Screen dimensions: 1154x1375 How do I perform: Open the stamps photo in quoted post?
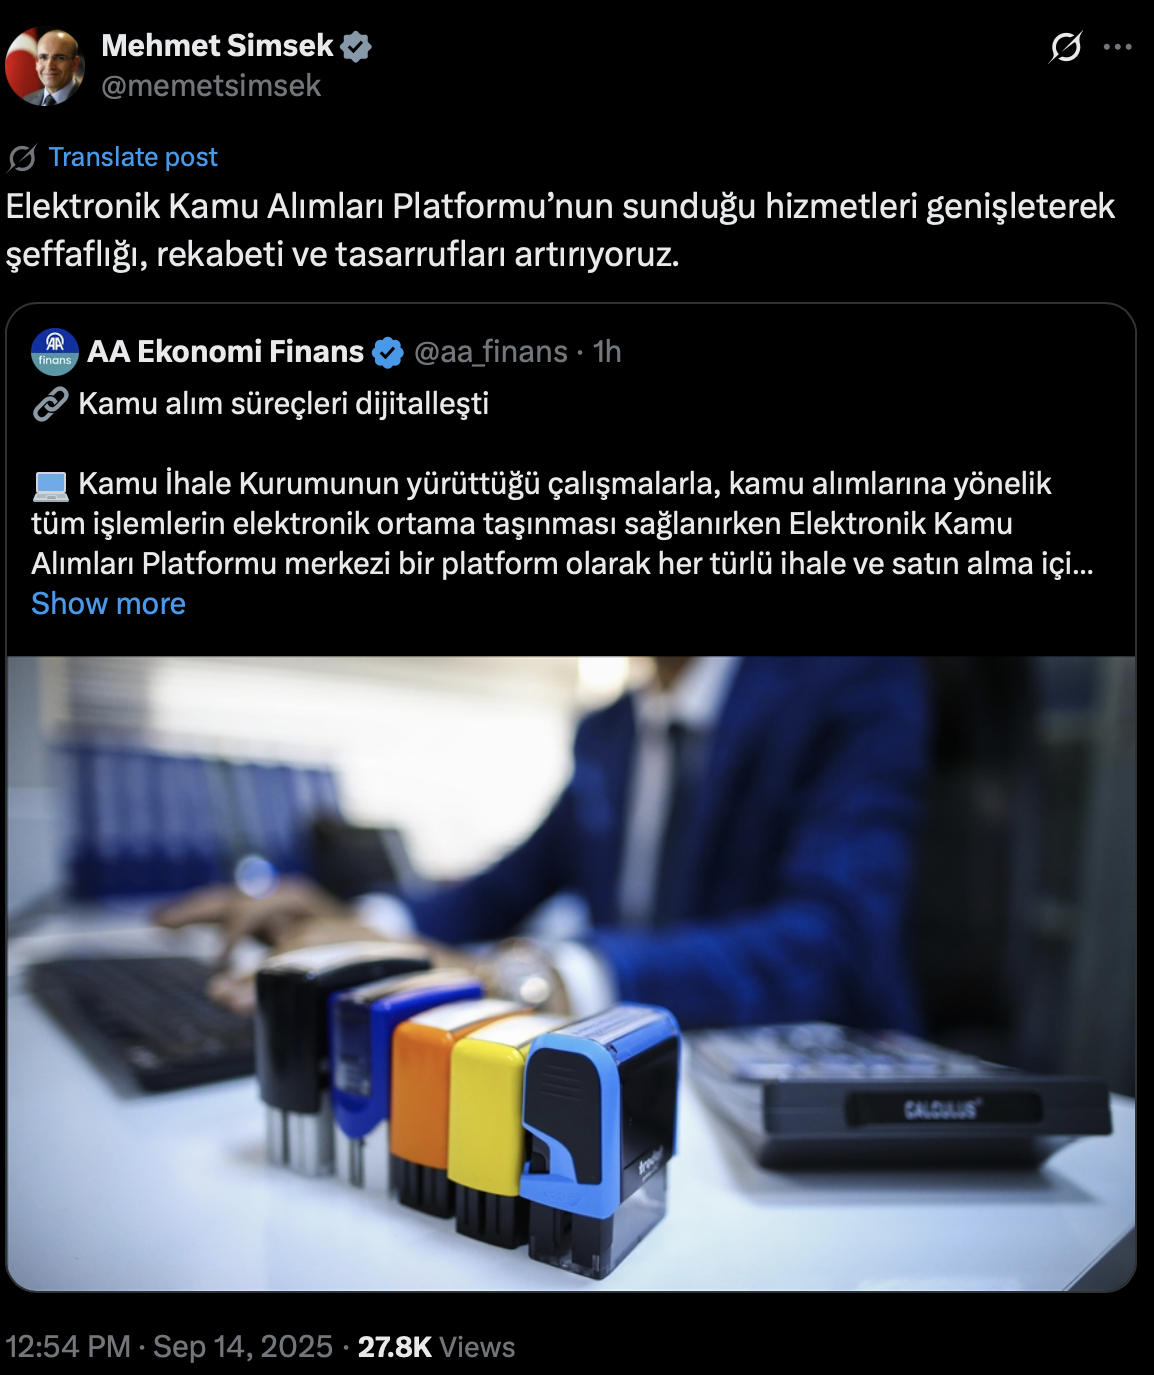coord(571,973)
